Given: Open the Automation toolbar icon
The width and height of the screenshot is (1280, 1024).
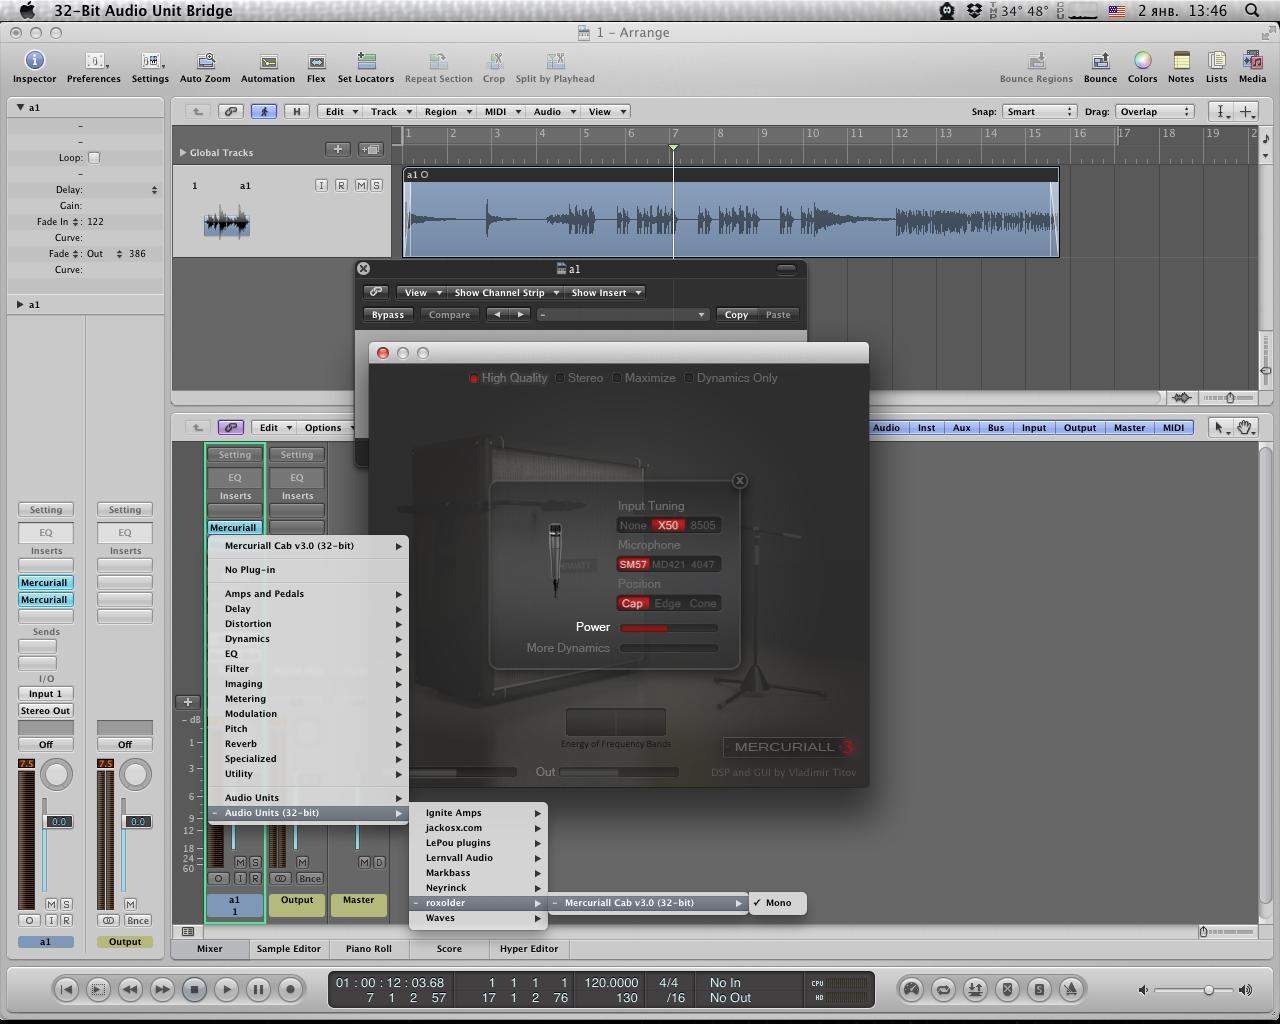Looking at the screenshot, I should coord(268,62).
